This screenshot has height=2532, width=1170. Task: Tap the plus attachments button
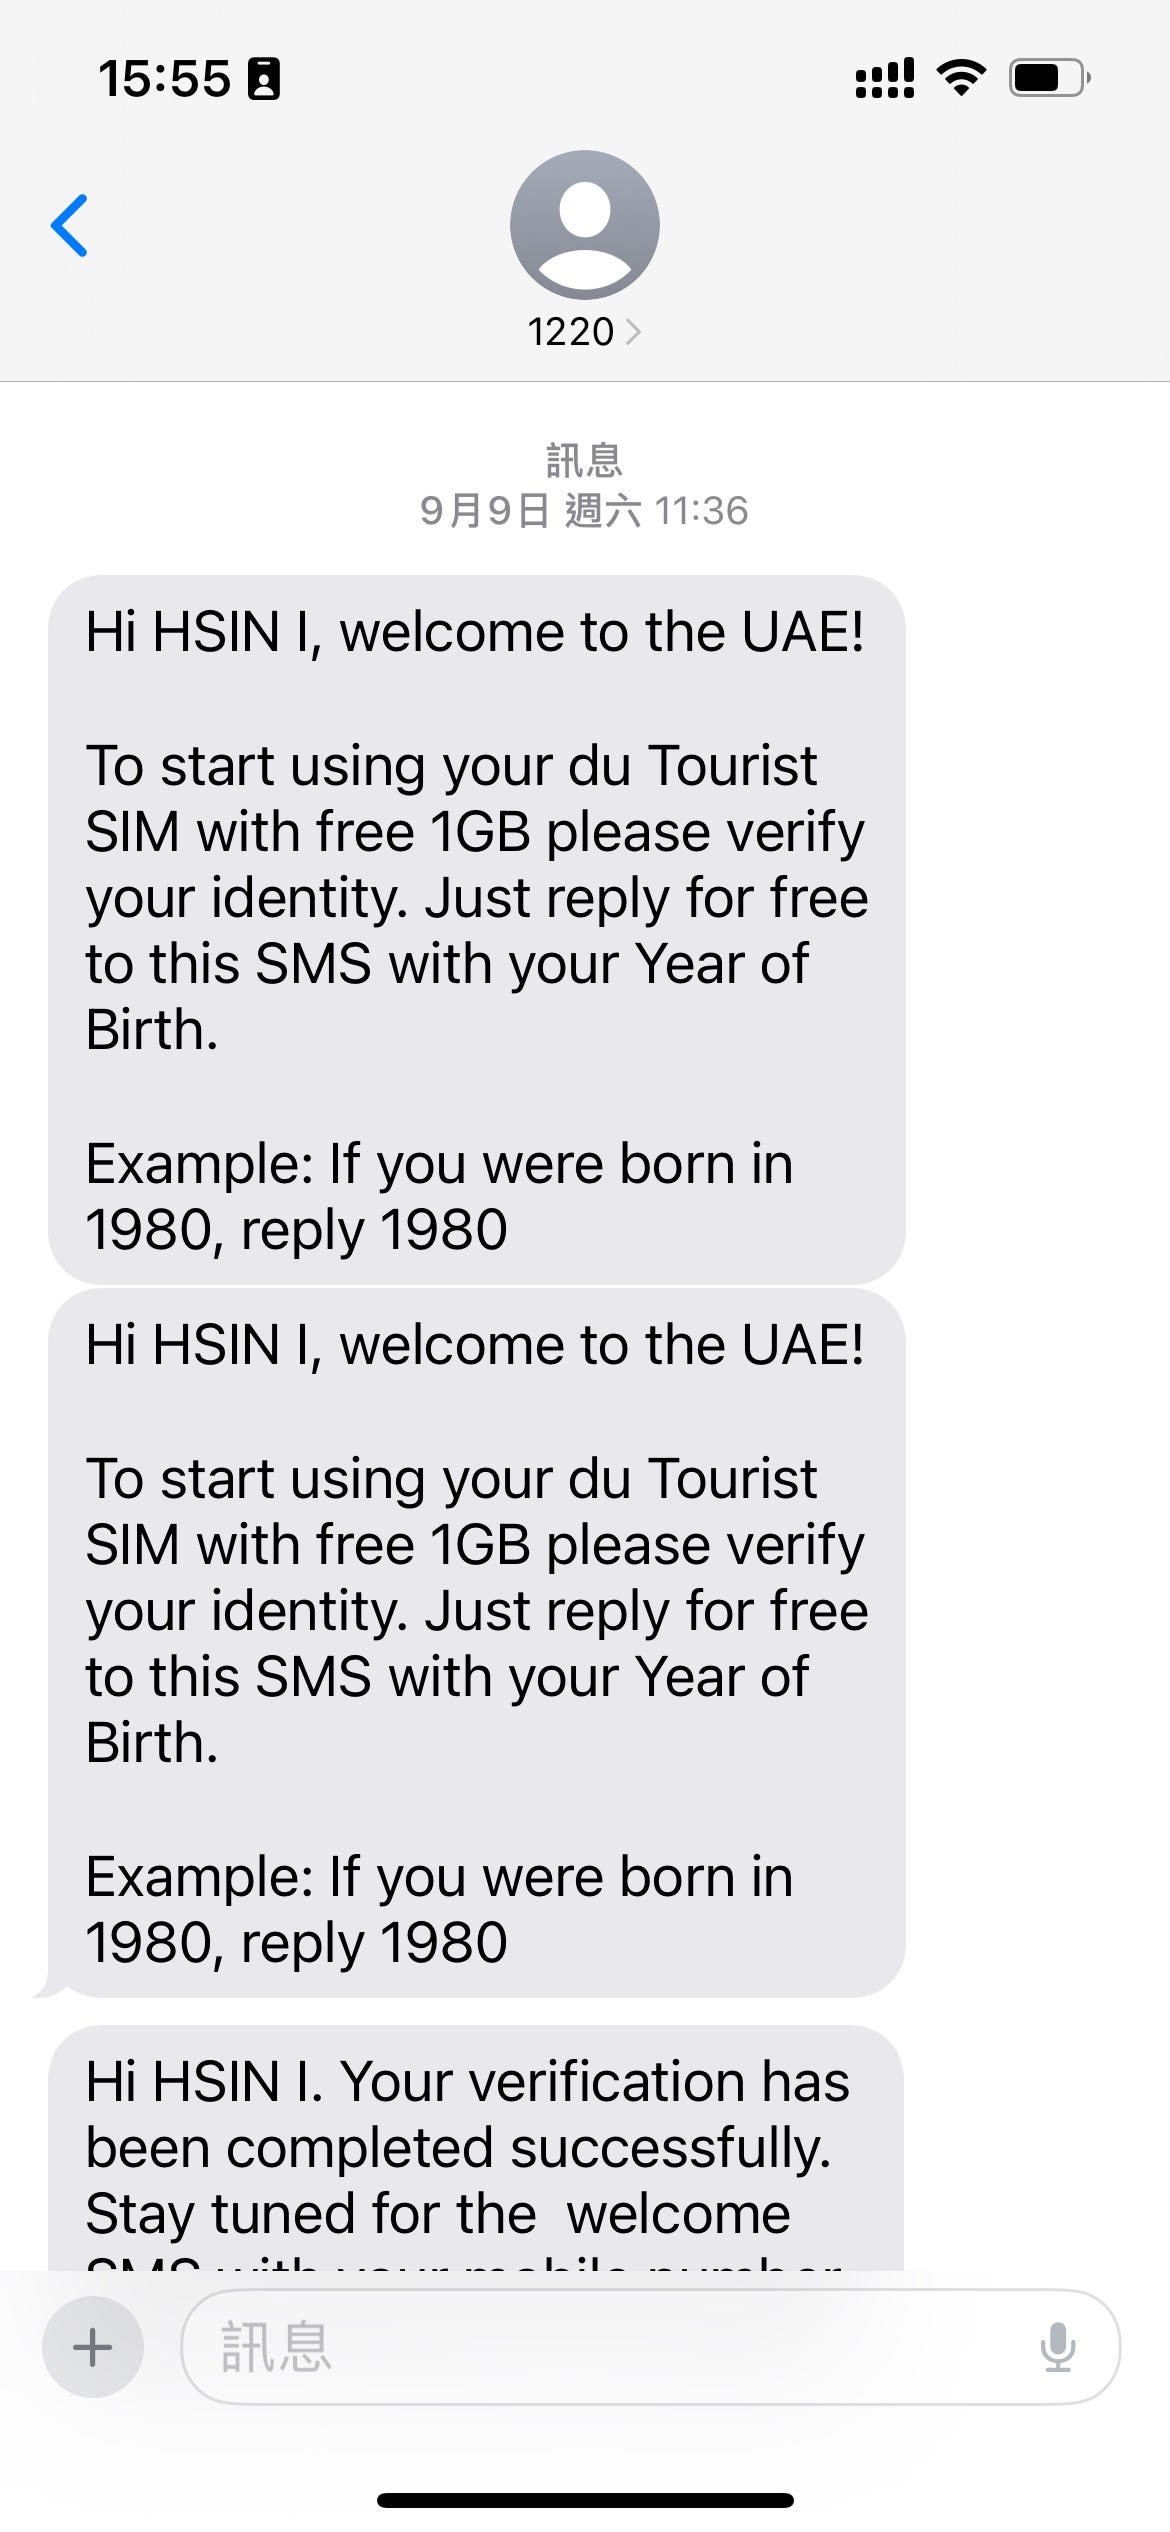93,2346
